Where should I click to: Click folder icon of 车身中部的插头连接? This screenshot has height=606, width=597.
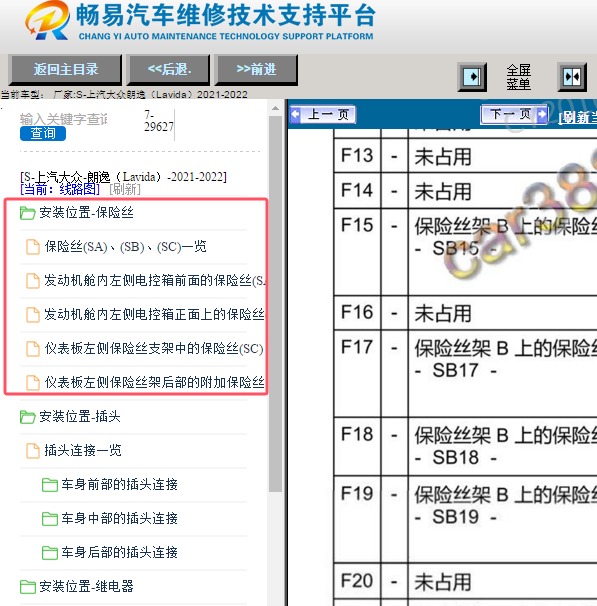tap(50, 519)
